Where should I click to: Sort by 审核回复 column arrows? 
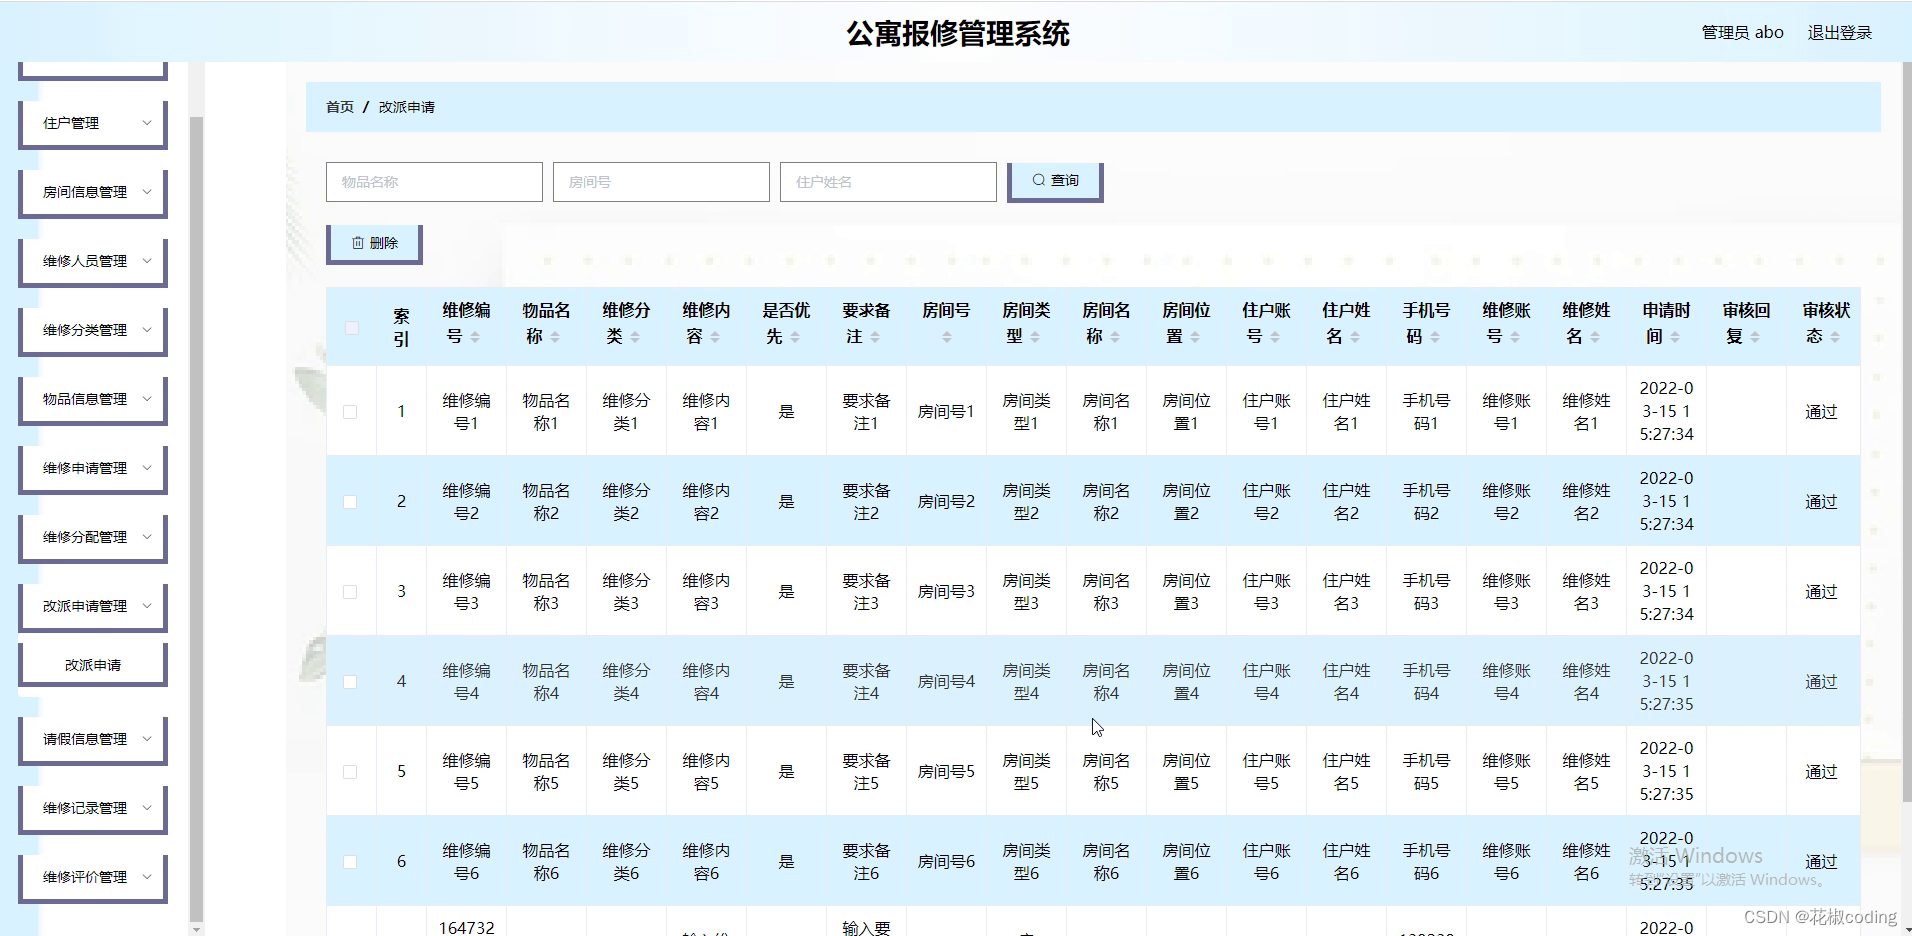[1755, 337]
